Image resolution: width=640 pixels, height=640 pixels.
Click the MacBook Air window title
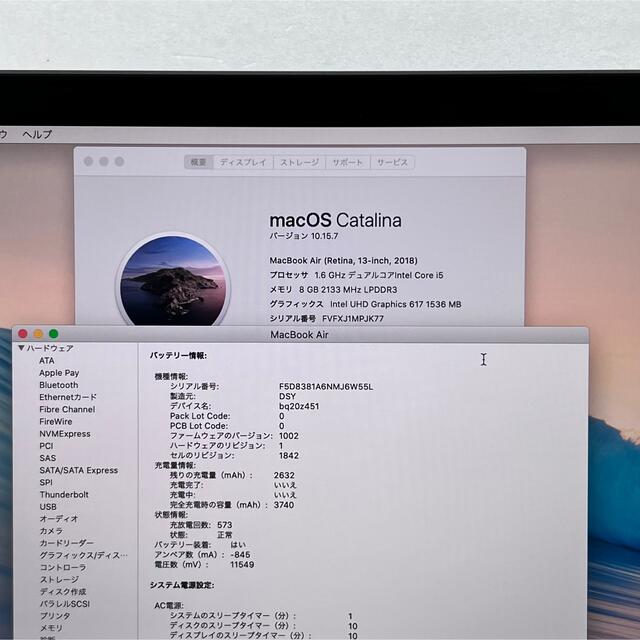[299, 335]
